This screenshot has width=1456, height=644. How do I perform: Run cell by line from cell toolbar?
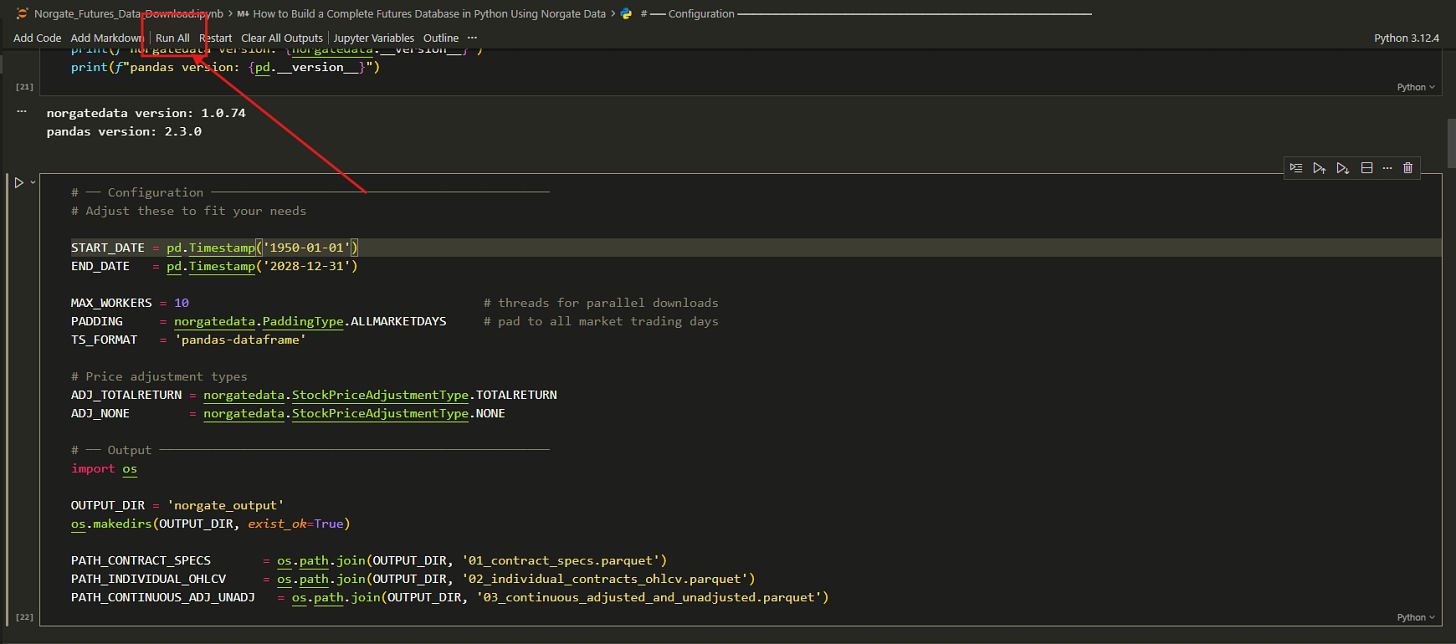coord(1296,168)
